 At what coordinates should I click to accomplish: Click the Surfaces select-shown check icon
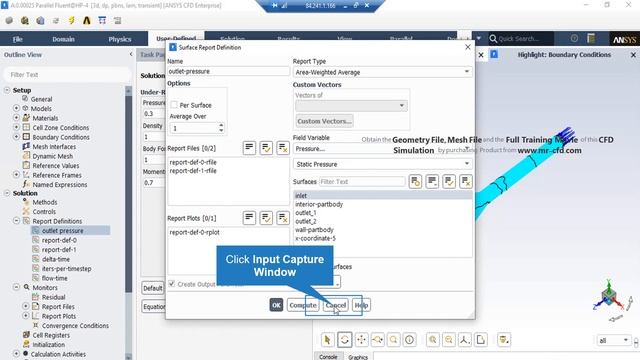(449, 182)
